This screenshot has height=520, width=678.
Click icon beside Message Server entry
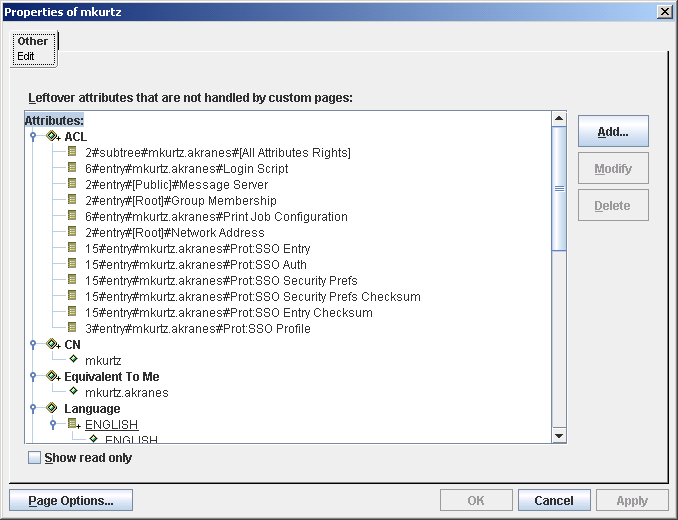[72, 183]
